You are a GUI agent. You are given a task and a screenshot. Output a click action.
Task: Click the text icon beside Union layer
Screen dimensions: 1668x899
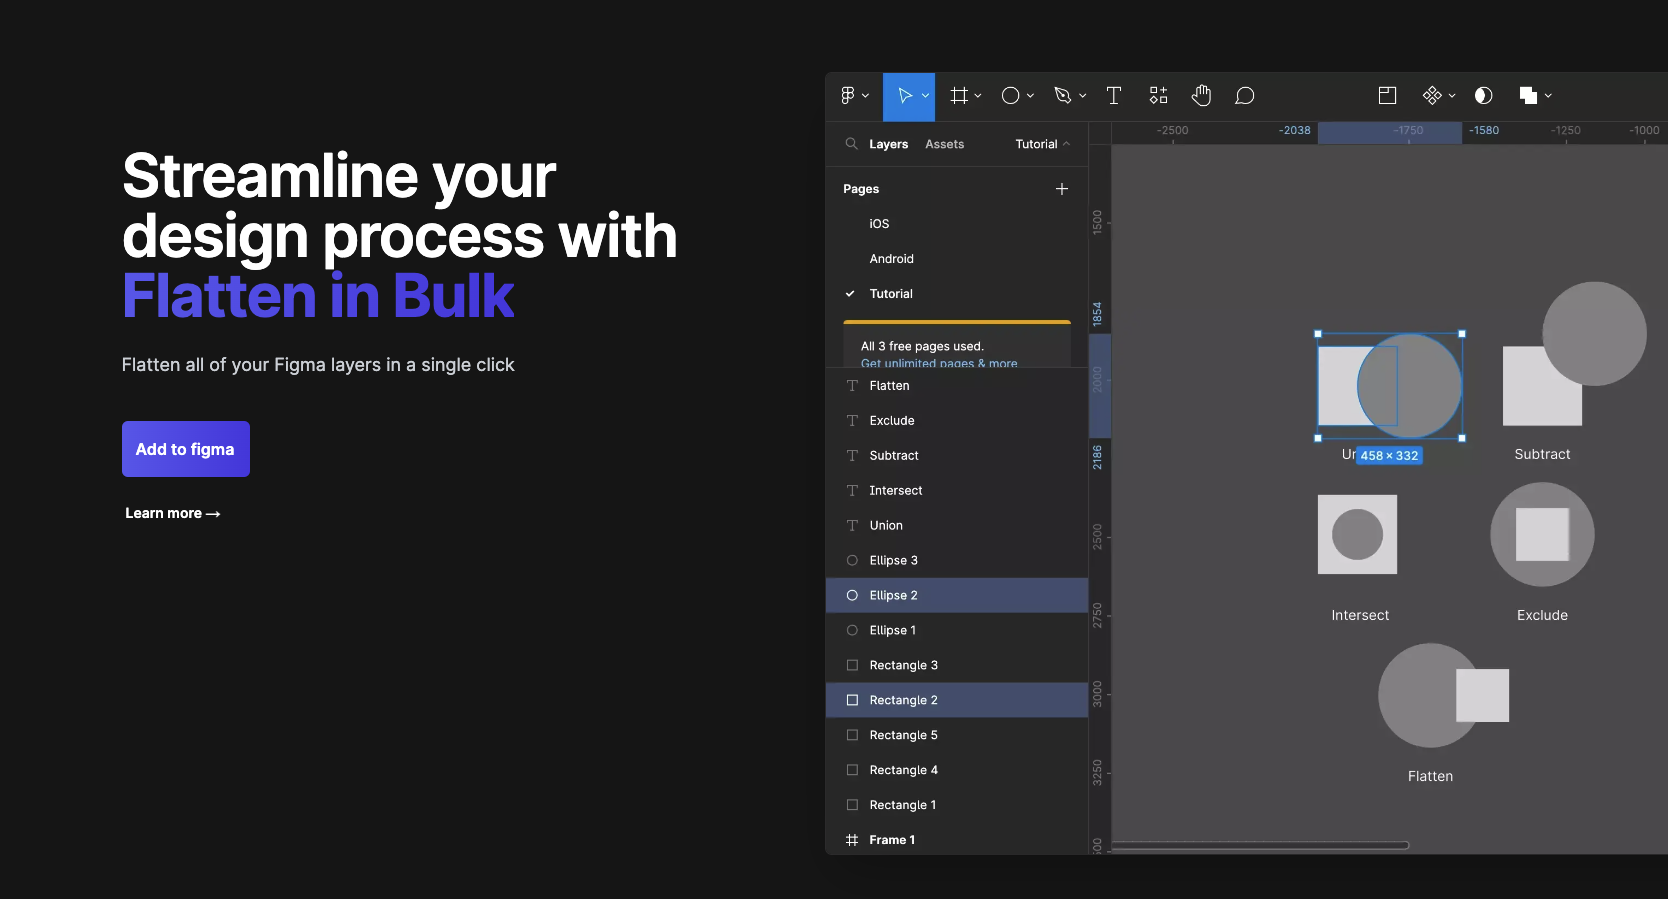coord(852,526)
